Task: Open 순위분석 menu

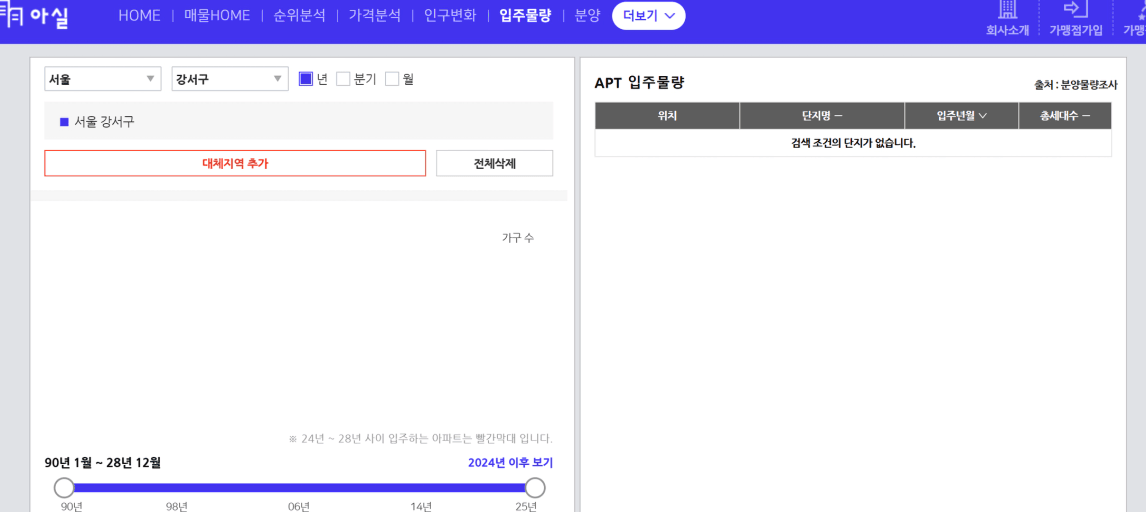Action: [x=300, y=15]
